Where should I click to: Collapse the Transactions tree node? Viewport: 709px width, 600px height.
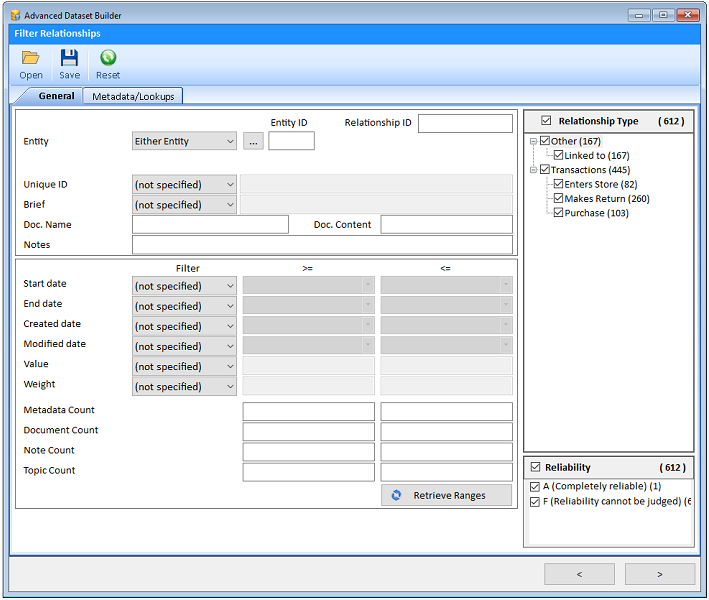click(534, 170)
